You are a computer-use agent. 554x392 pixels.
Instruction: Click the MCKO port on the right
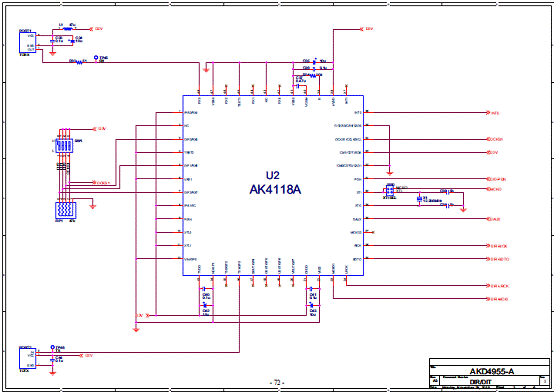coord(494,189)
